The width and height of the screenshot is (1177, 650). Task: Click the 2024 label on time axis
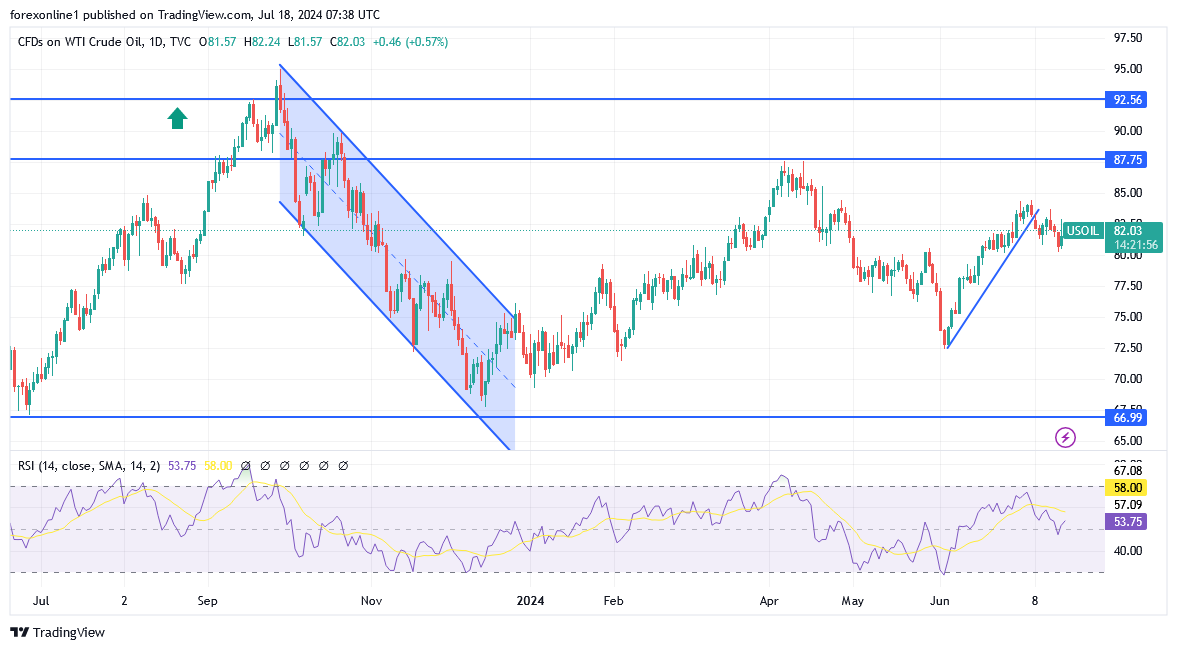(x=530, y=602)
